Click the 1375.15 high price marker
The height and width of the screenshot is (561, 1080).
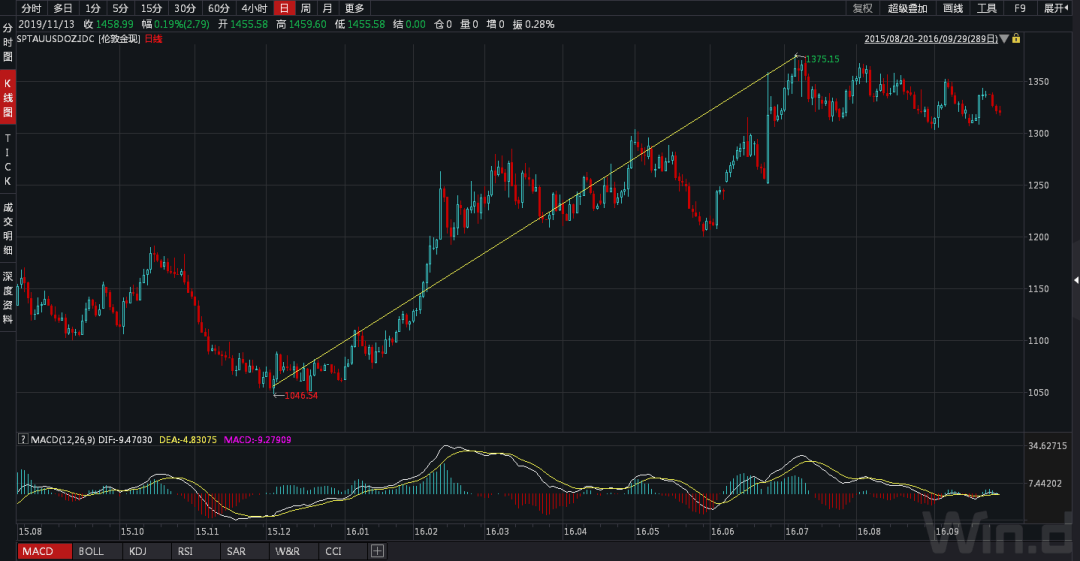822,59
